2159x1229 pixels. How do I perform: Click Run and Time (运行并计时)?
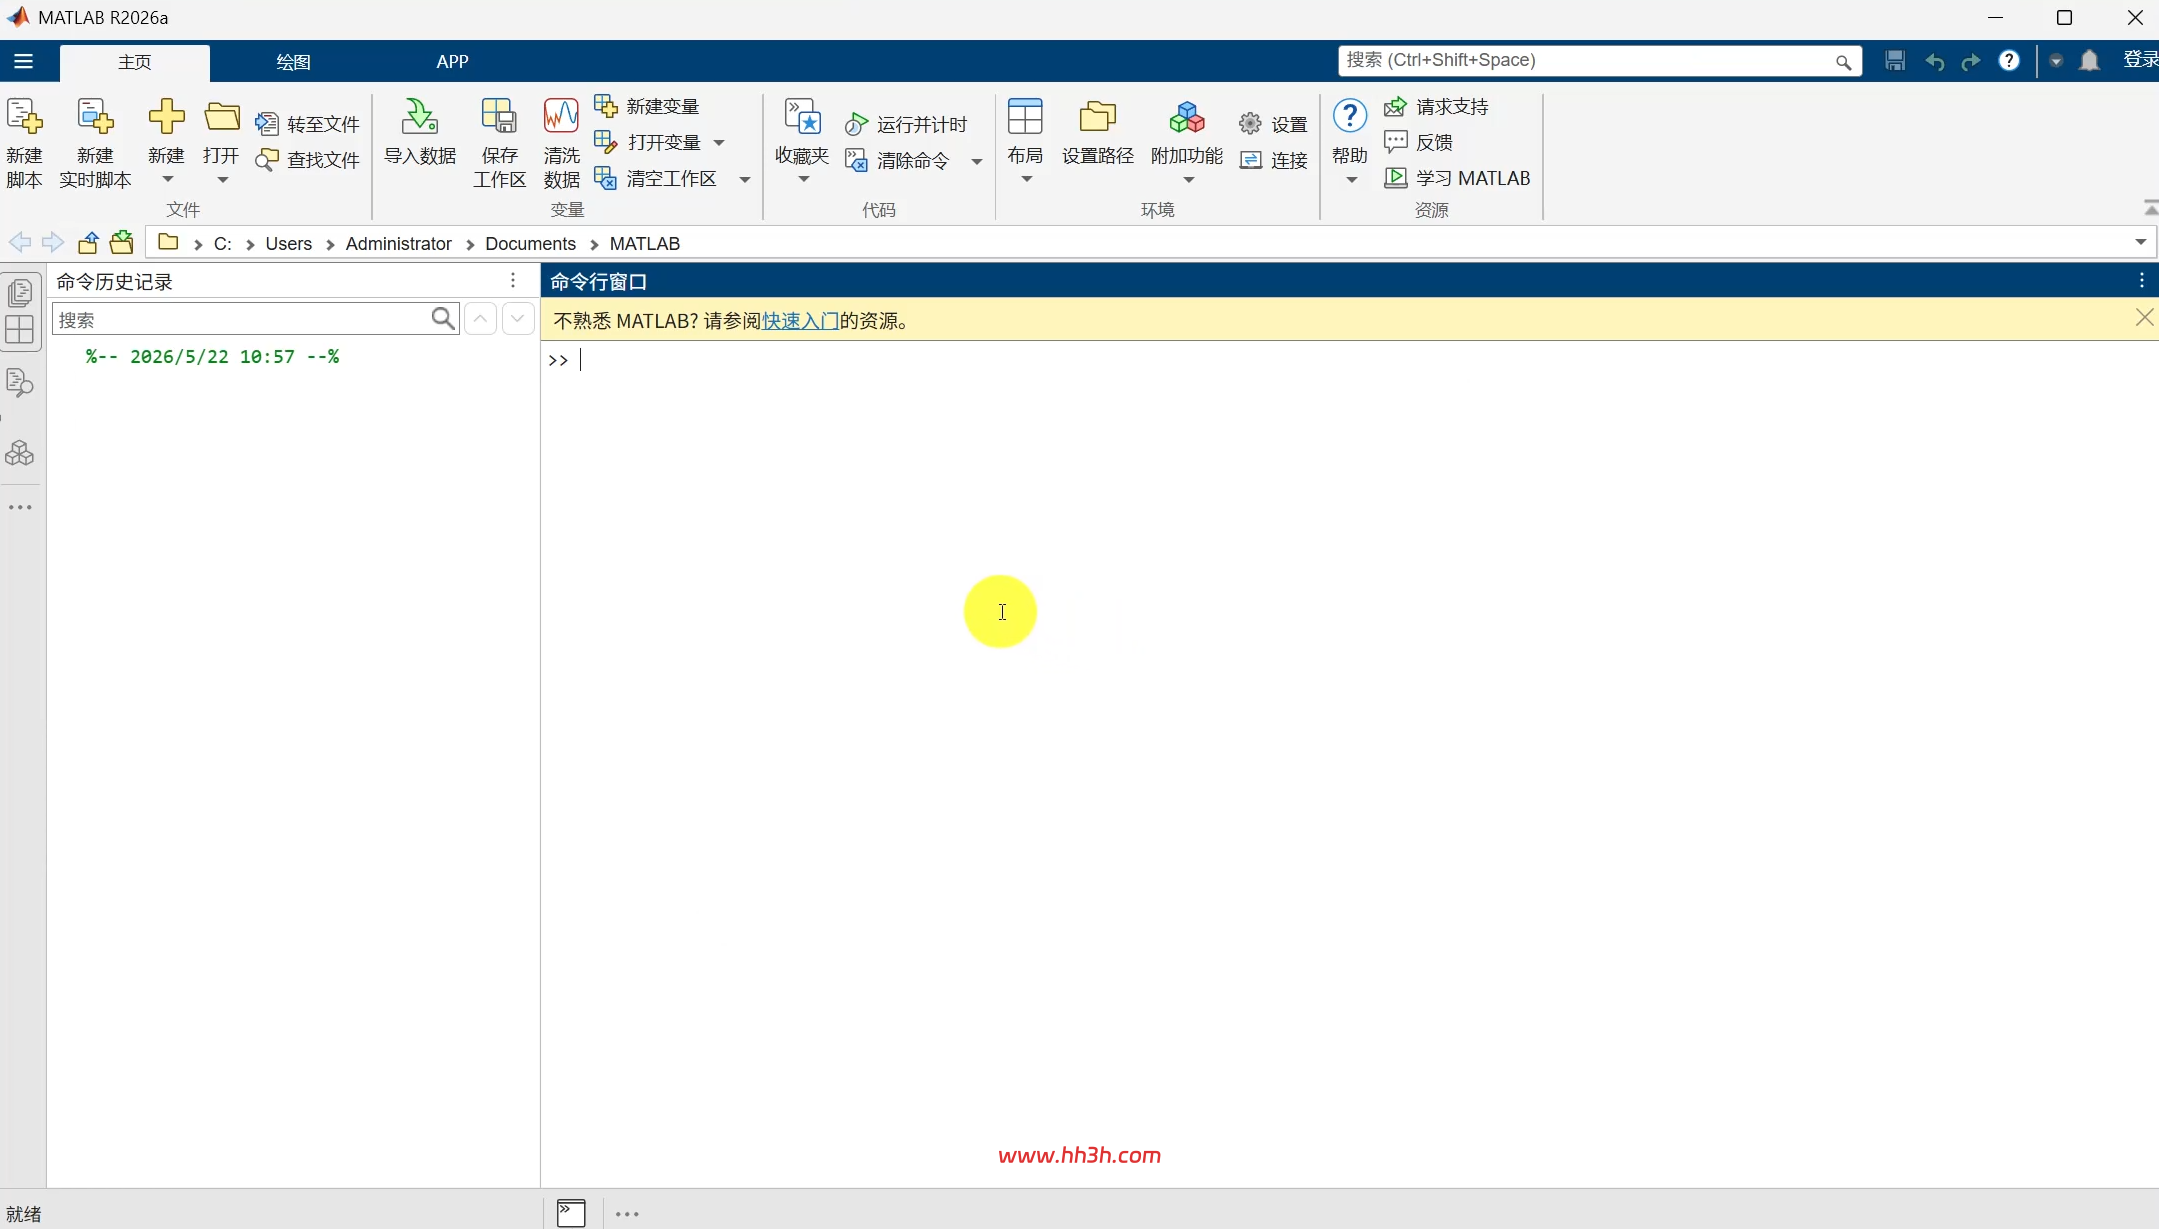click(906, 124)
